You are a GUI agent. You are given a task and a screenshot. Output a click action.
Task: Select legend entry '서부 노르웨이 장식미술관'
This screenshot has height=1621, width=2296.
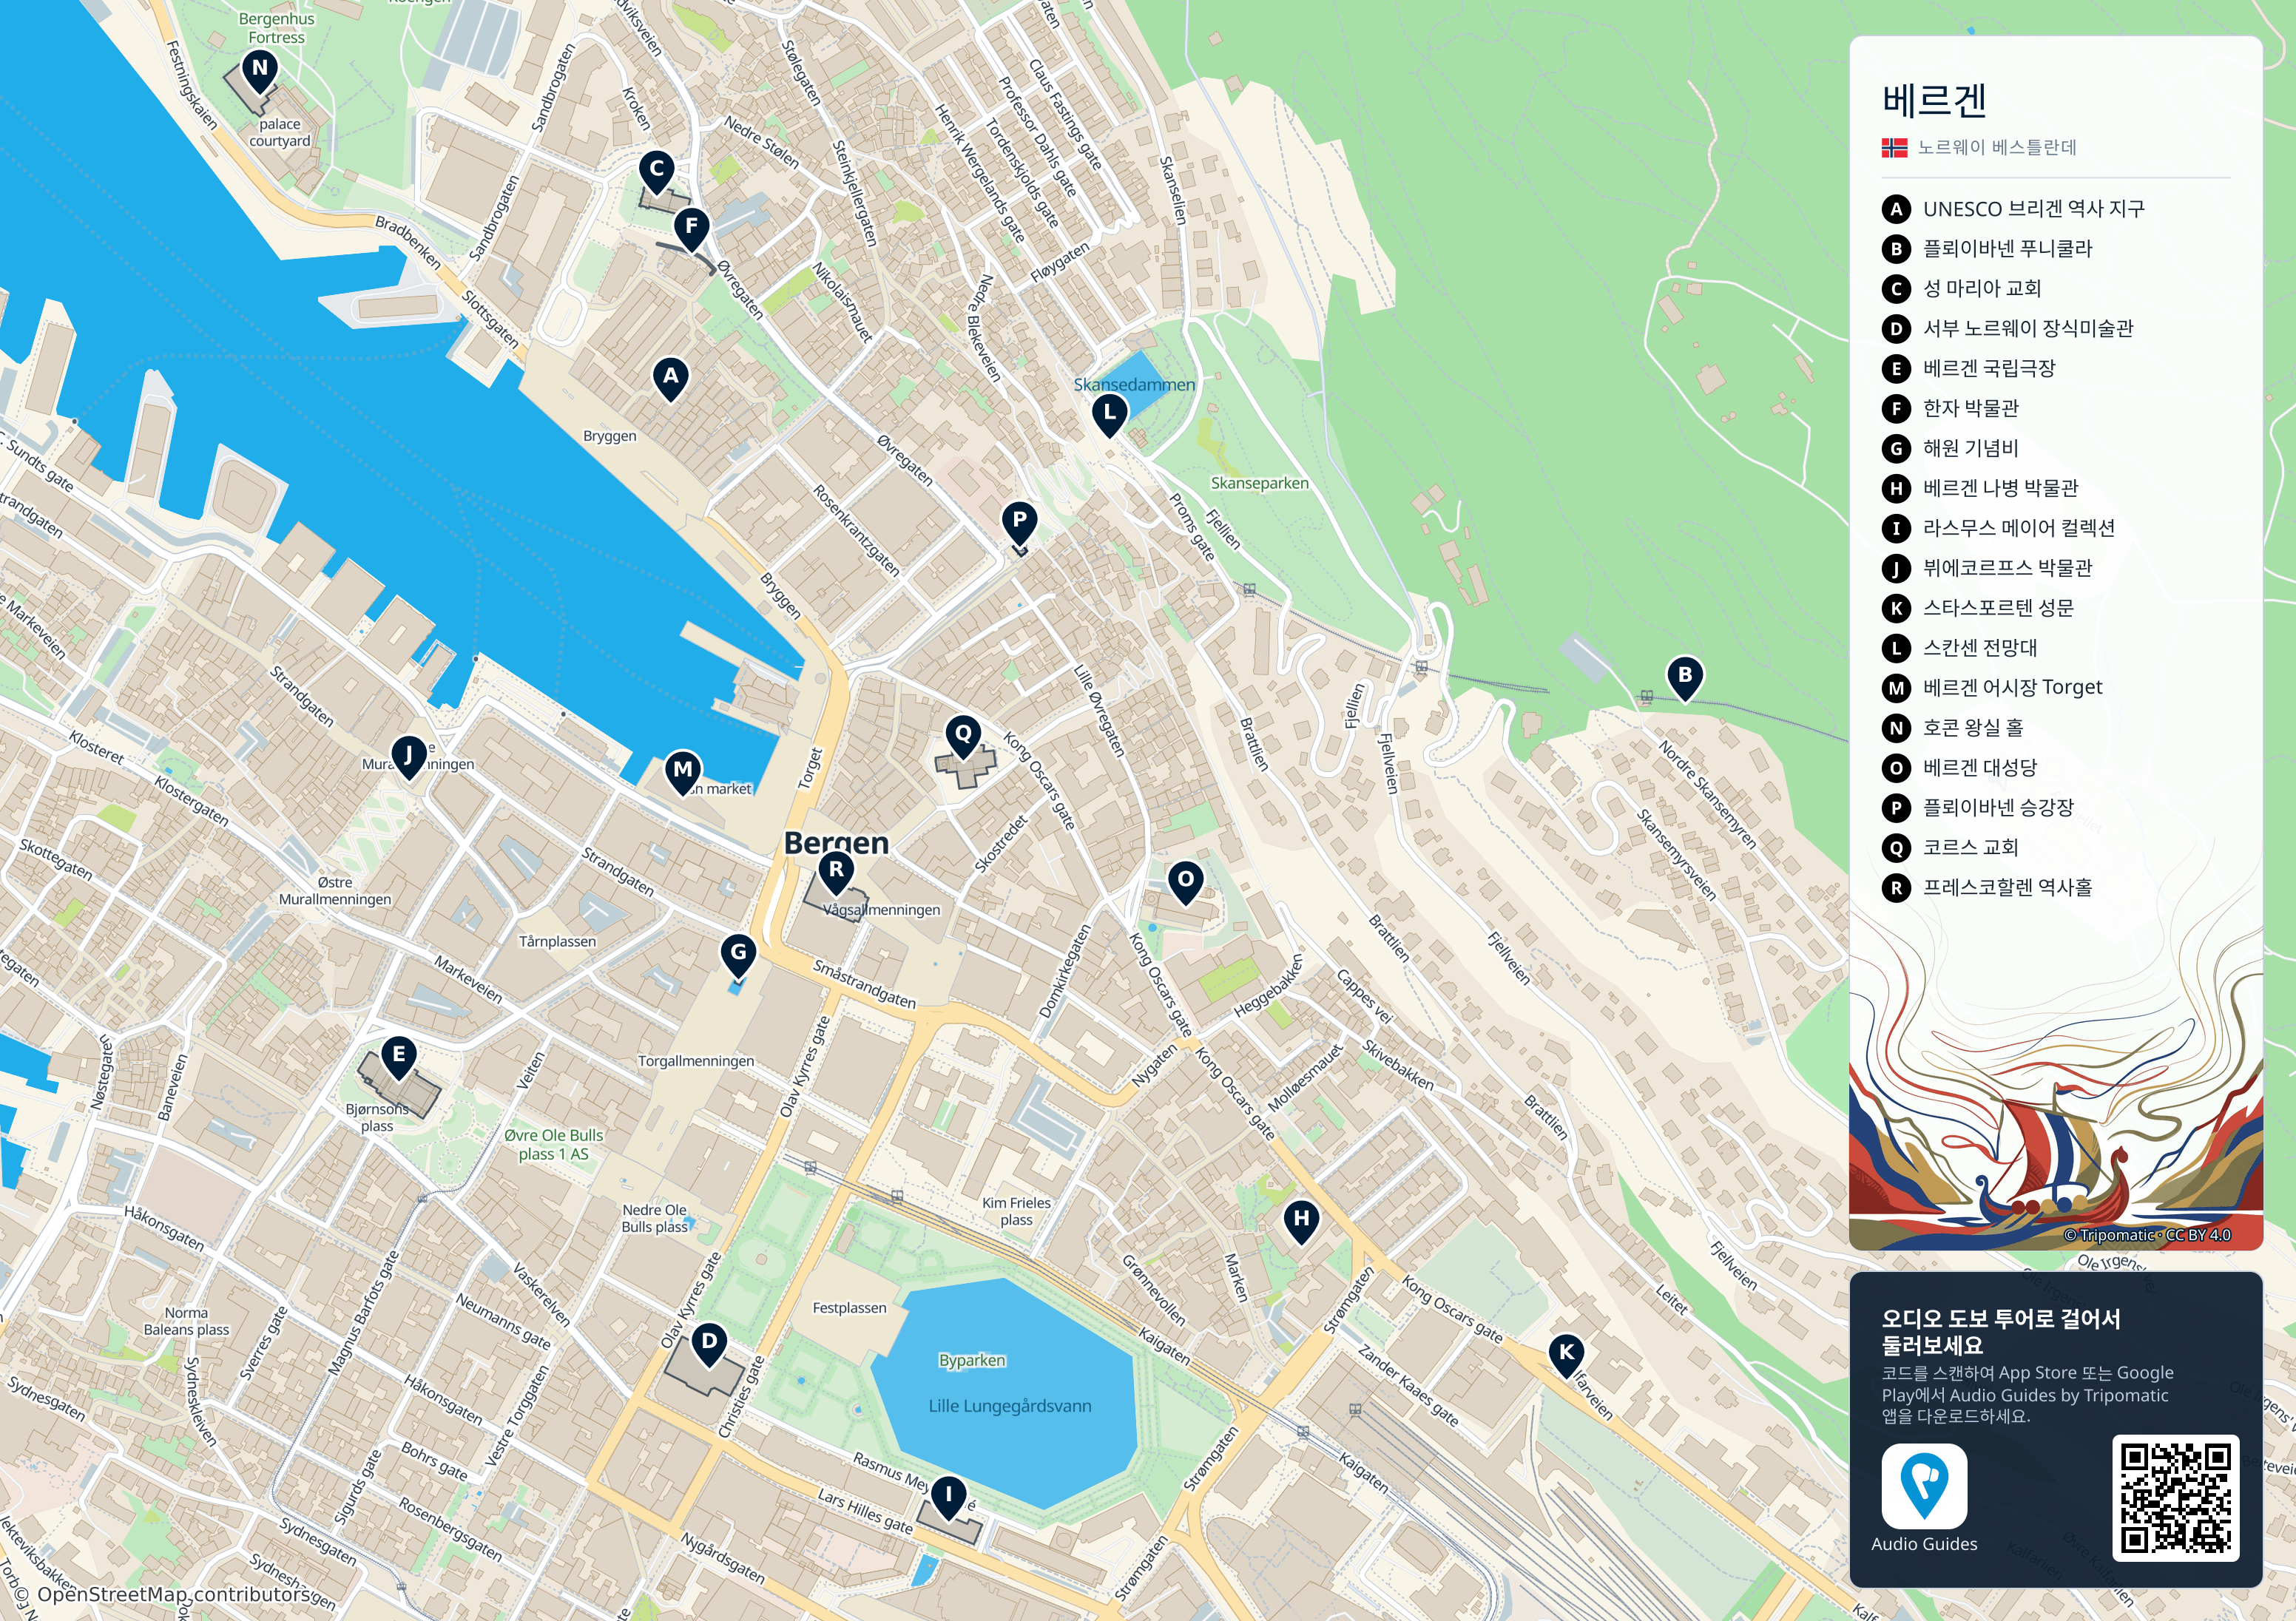pos(2028,329)
